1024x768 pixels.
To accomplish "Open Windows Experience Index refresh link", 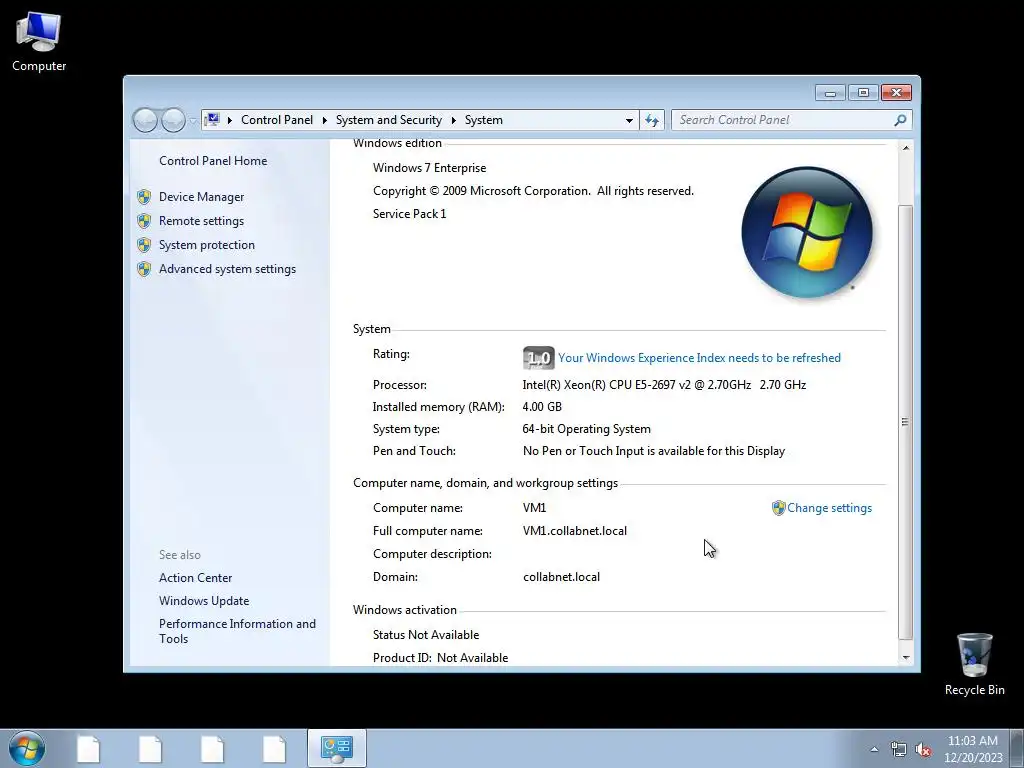I will [699, 358].
